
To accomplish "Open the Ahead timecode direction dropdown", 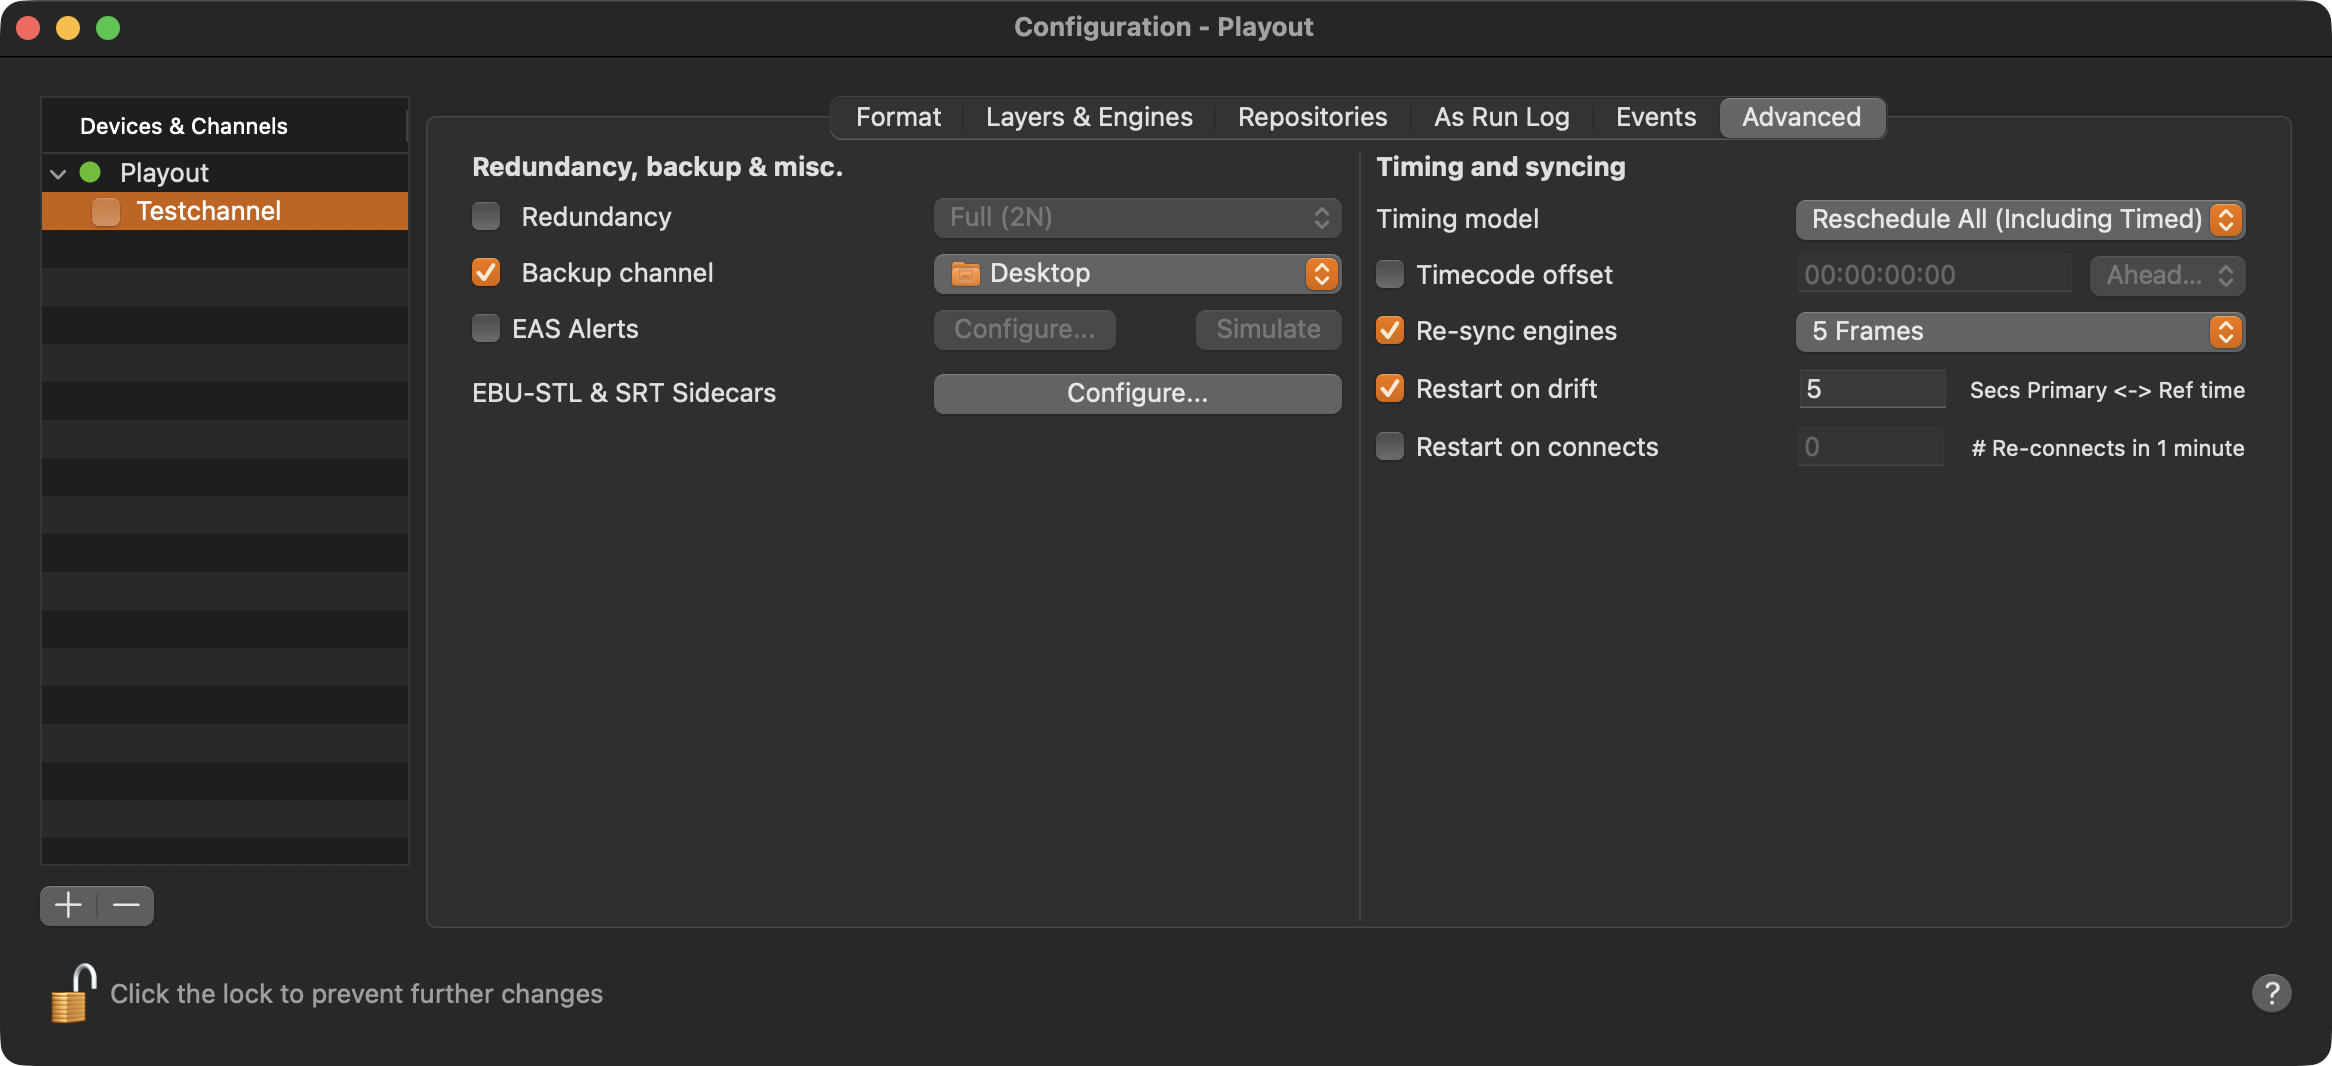I will (2167, 275).
